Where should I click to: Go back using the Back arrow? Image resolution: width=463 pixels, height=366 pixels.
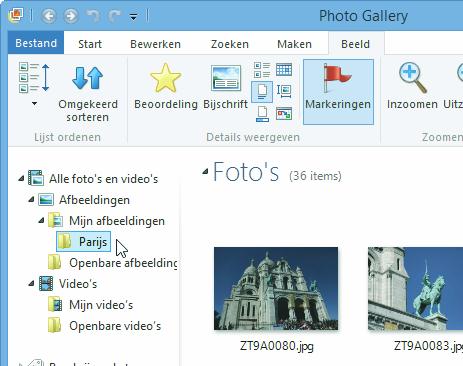tap(49, 16)
